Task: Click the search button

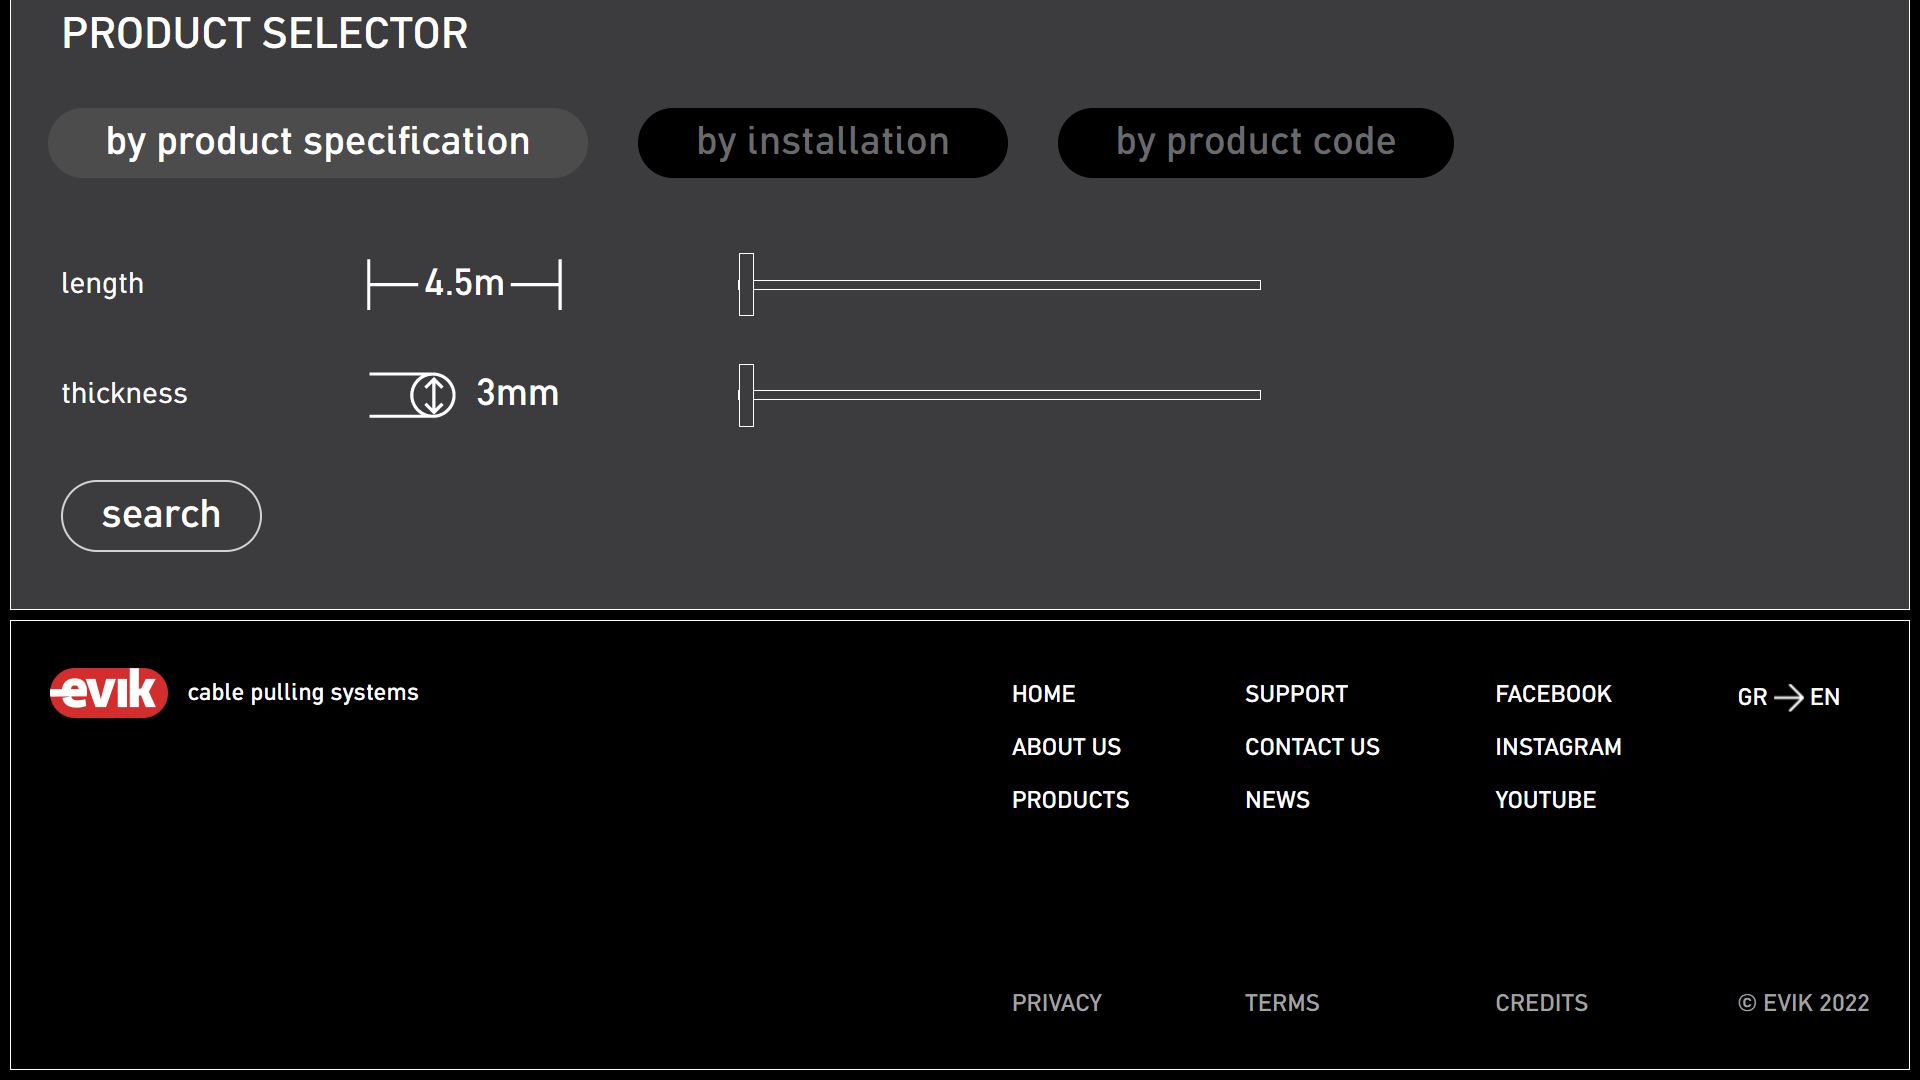Action: click(x=161, y=516)
